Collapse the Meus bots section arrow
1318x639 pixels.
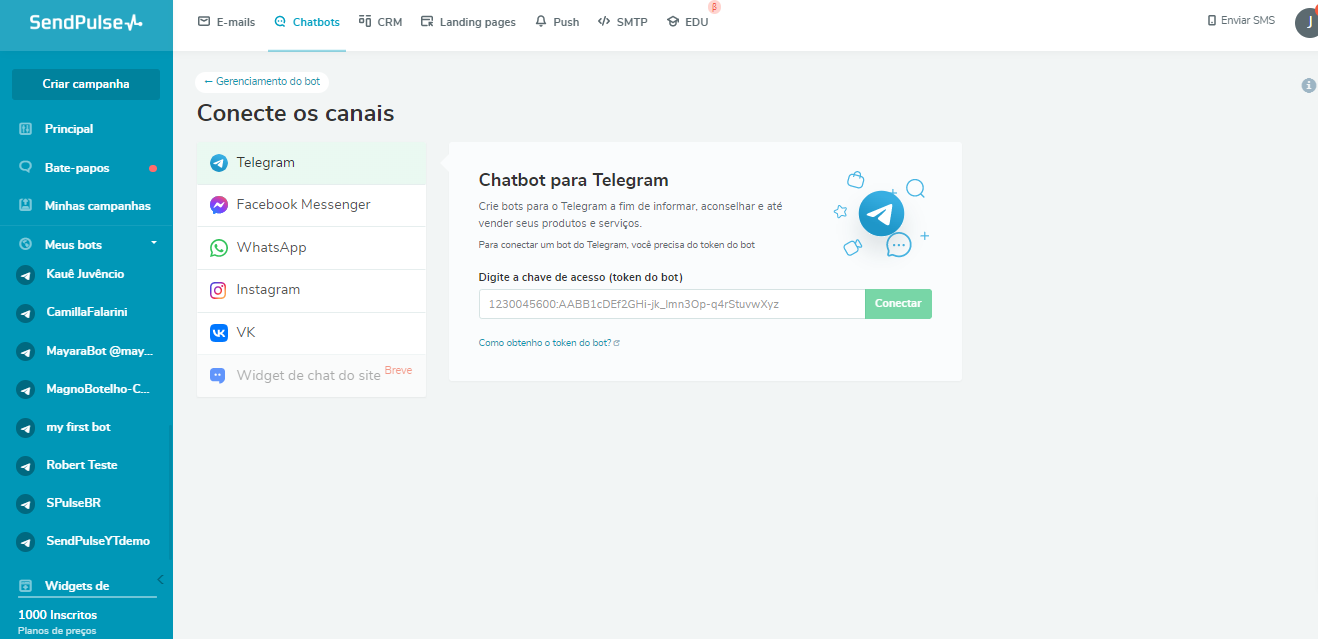click(x=154, y=243)
